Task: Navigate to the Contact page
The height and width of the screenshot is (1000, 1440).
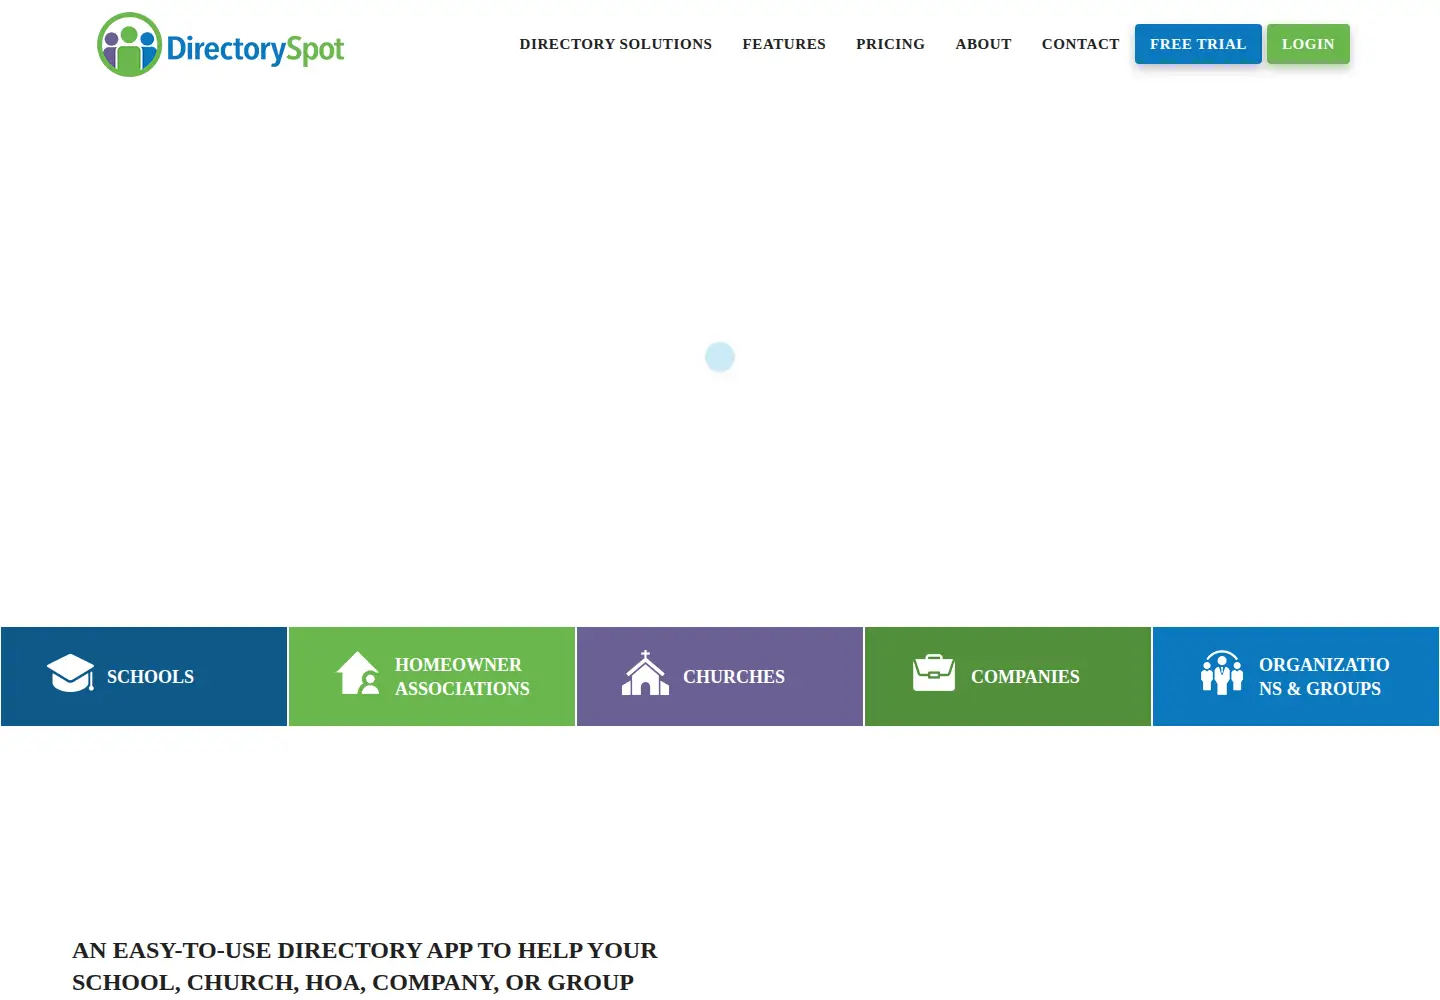Action: click(x=1080, y=44)
